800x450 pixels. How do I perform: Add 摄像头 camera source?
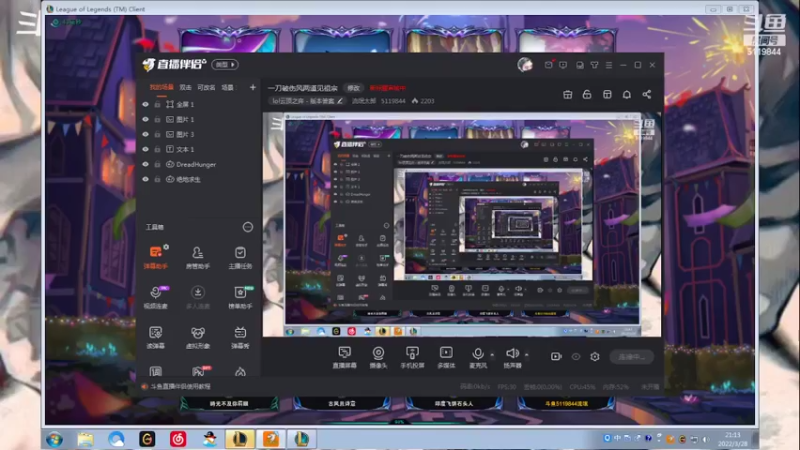[378, 357]
